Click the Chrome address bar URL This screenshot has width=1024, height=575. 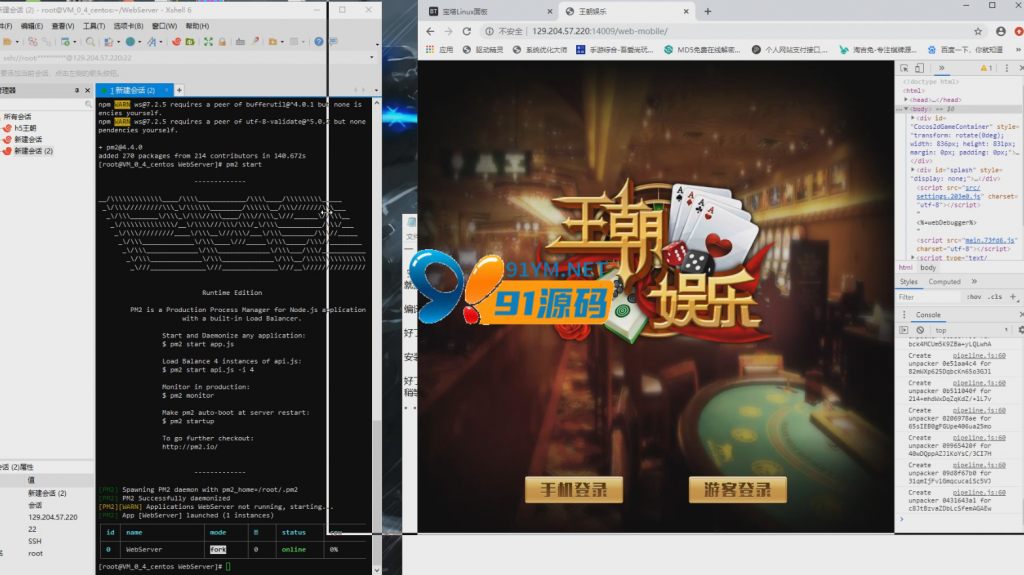click(600, 31)
